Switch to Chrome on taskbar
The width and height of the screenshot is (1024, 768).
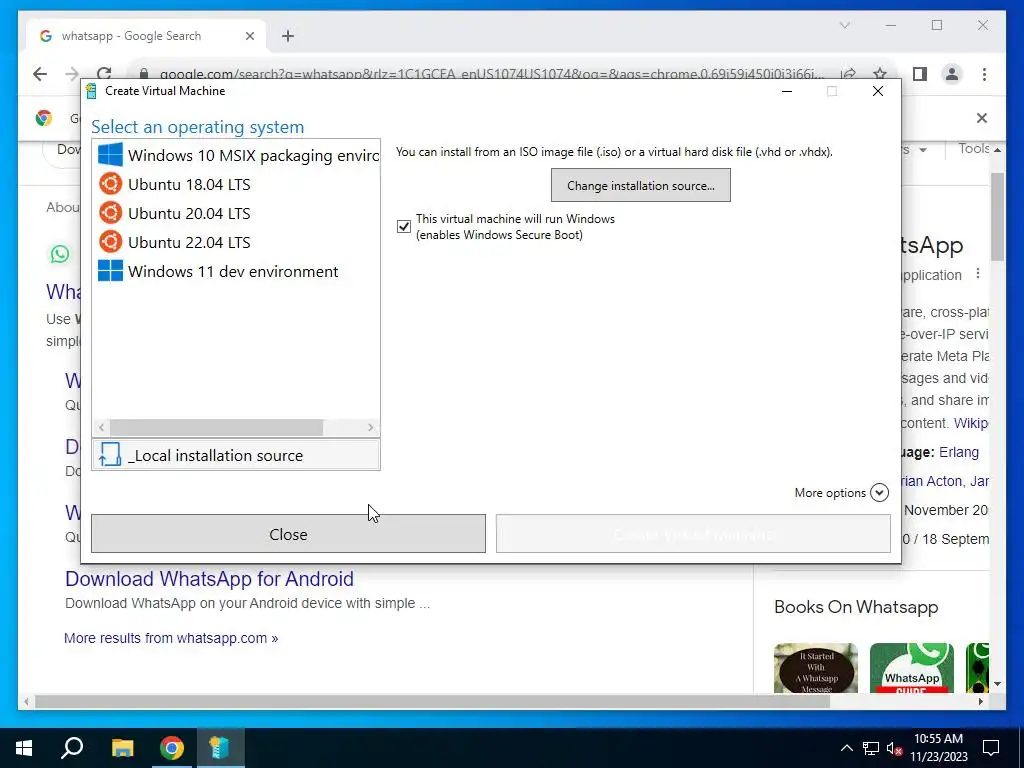tap(172, 748)
